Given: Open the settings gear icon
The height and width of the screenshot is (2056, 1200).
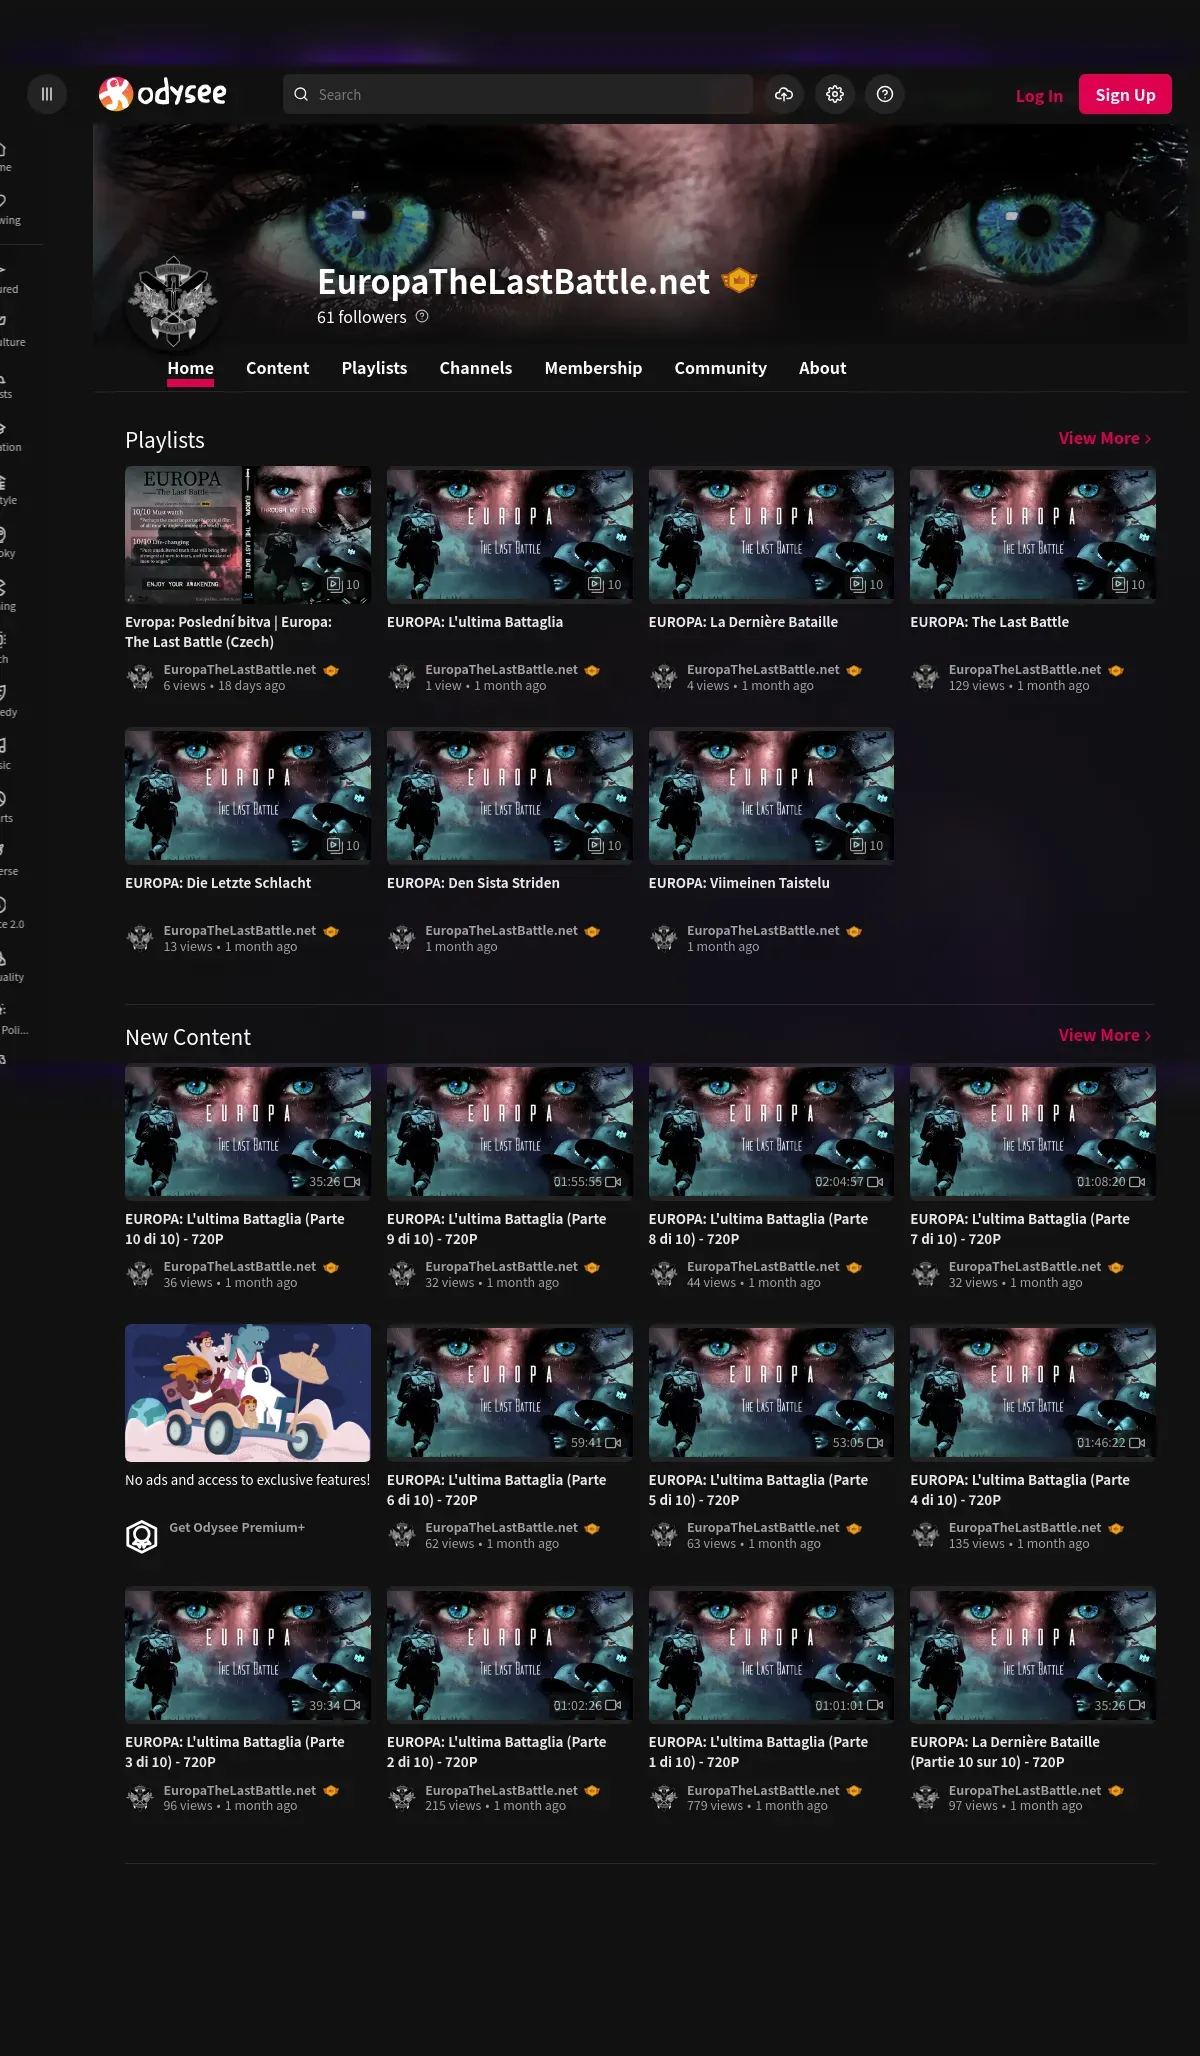Looking at the screenshot, I should click(835, 94).
